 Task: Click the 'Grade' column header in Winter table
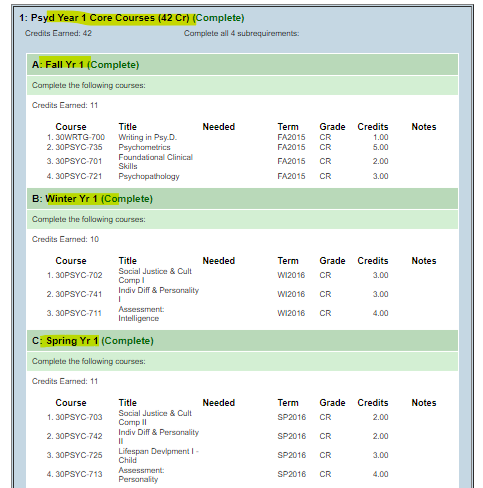(x=332, y=261)
